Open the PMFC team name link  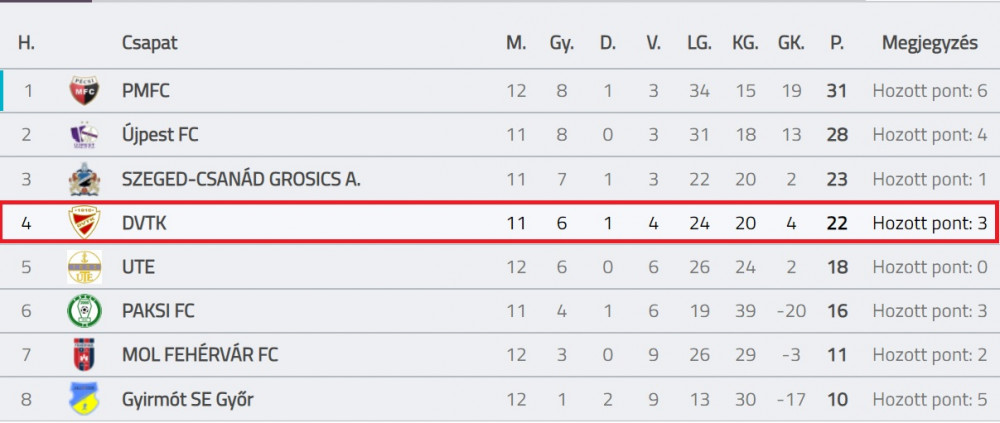[146, 91]
